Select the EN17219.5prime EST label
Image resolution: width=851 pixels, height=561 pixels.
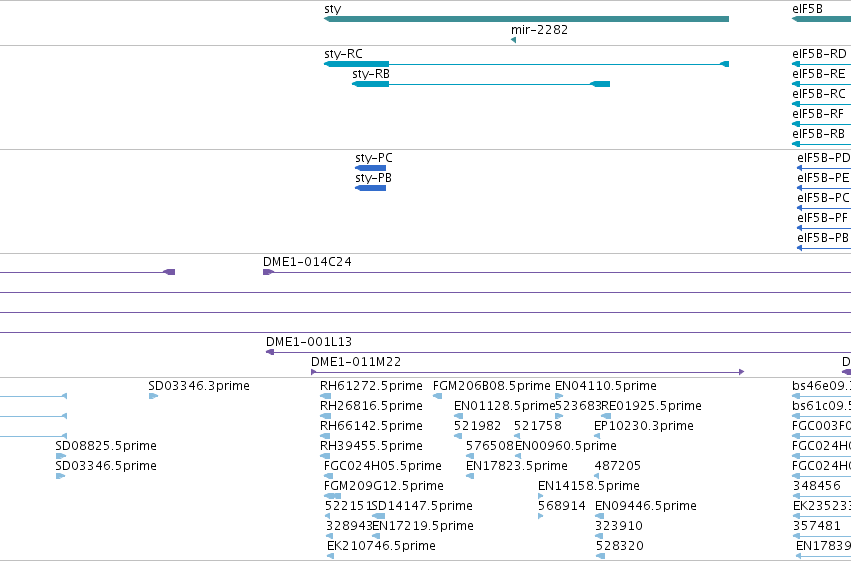pos(423,526)
